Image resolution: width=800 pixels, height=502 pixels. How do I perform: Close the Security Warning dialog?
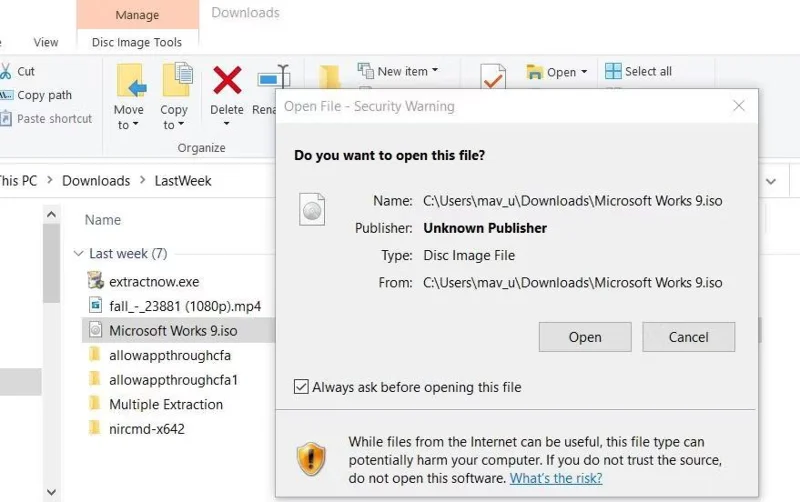click(x=738, y=106)
